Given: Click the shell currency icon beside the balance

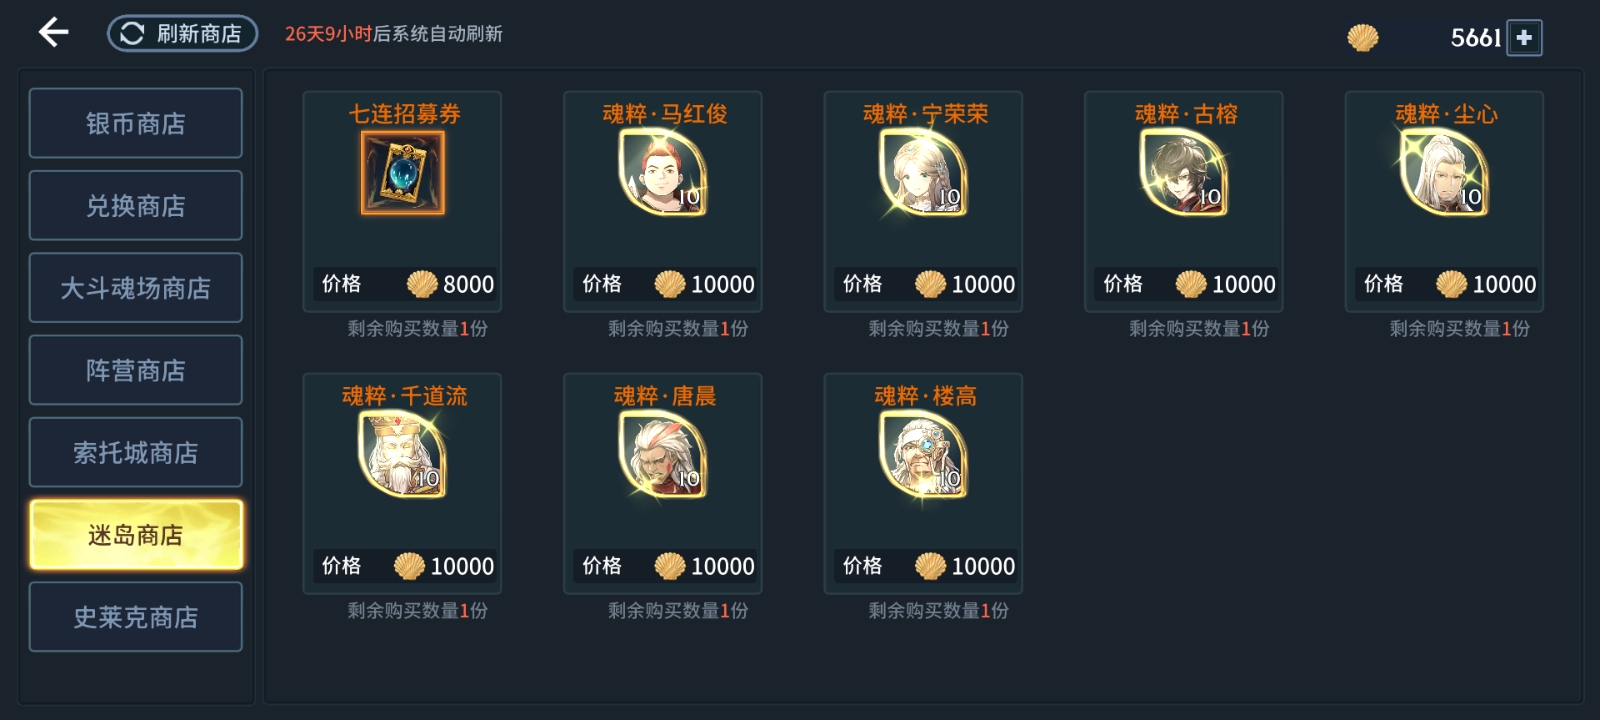Looking at the screenshot, I should [1363, 38].
